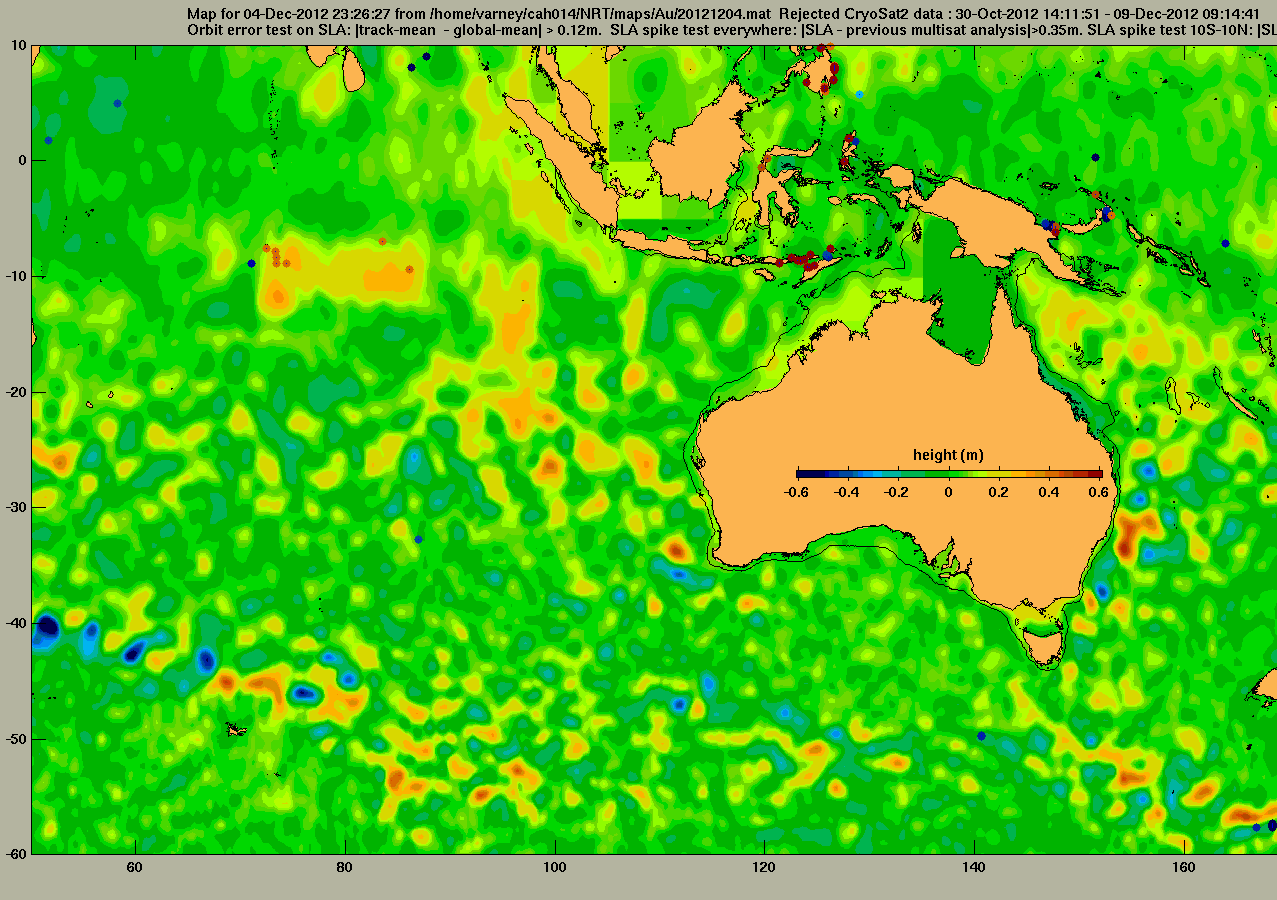
Task: Click the longitude axis label 140
Action: (x=974, y=868)
